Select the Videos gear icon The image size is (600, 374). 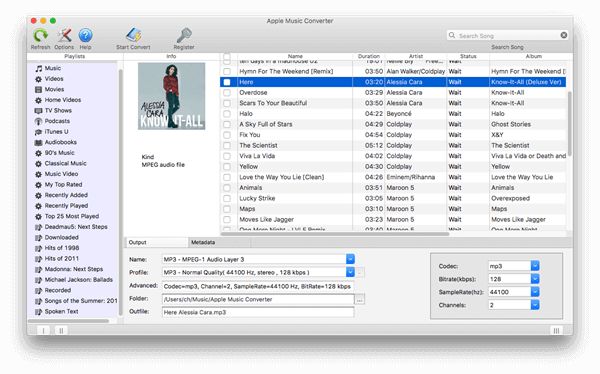[39, 79]
